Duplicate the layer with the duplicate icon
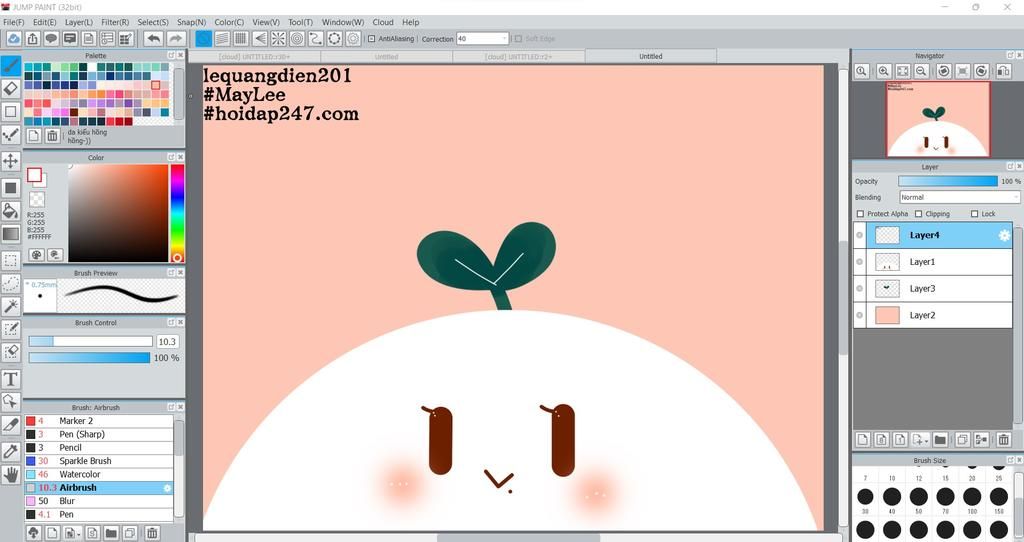This screenshot has width=1024, height=542. tap(962, 439)
